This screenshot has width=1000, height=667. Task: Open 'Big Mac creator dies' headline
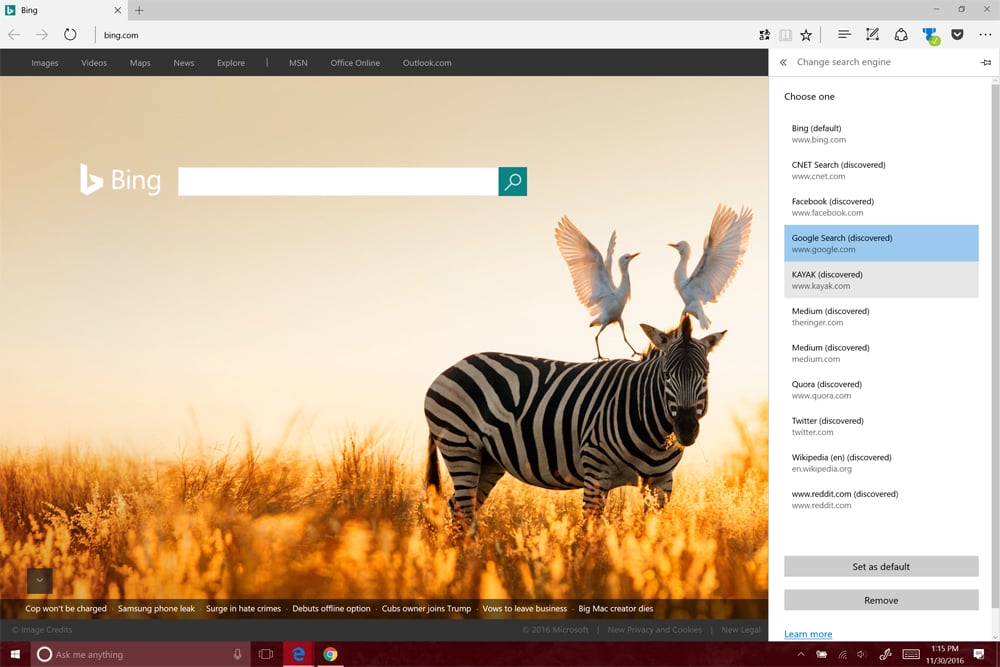[615, 608]
